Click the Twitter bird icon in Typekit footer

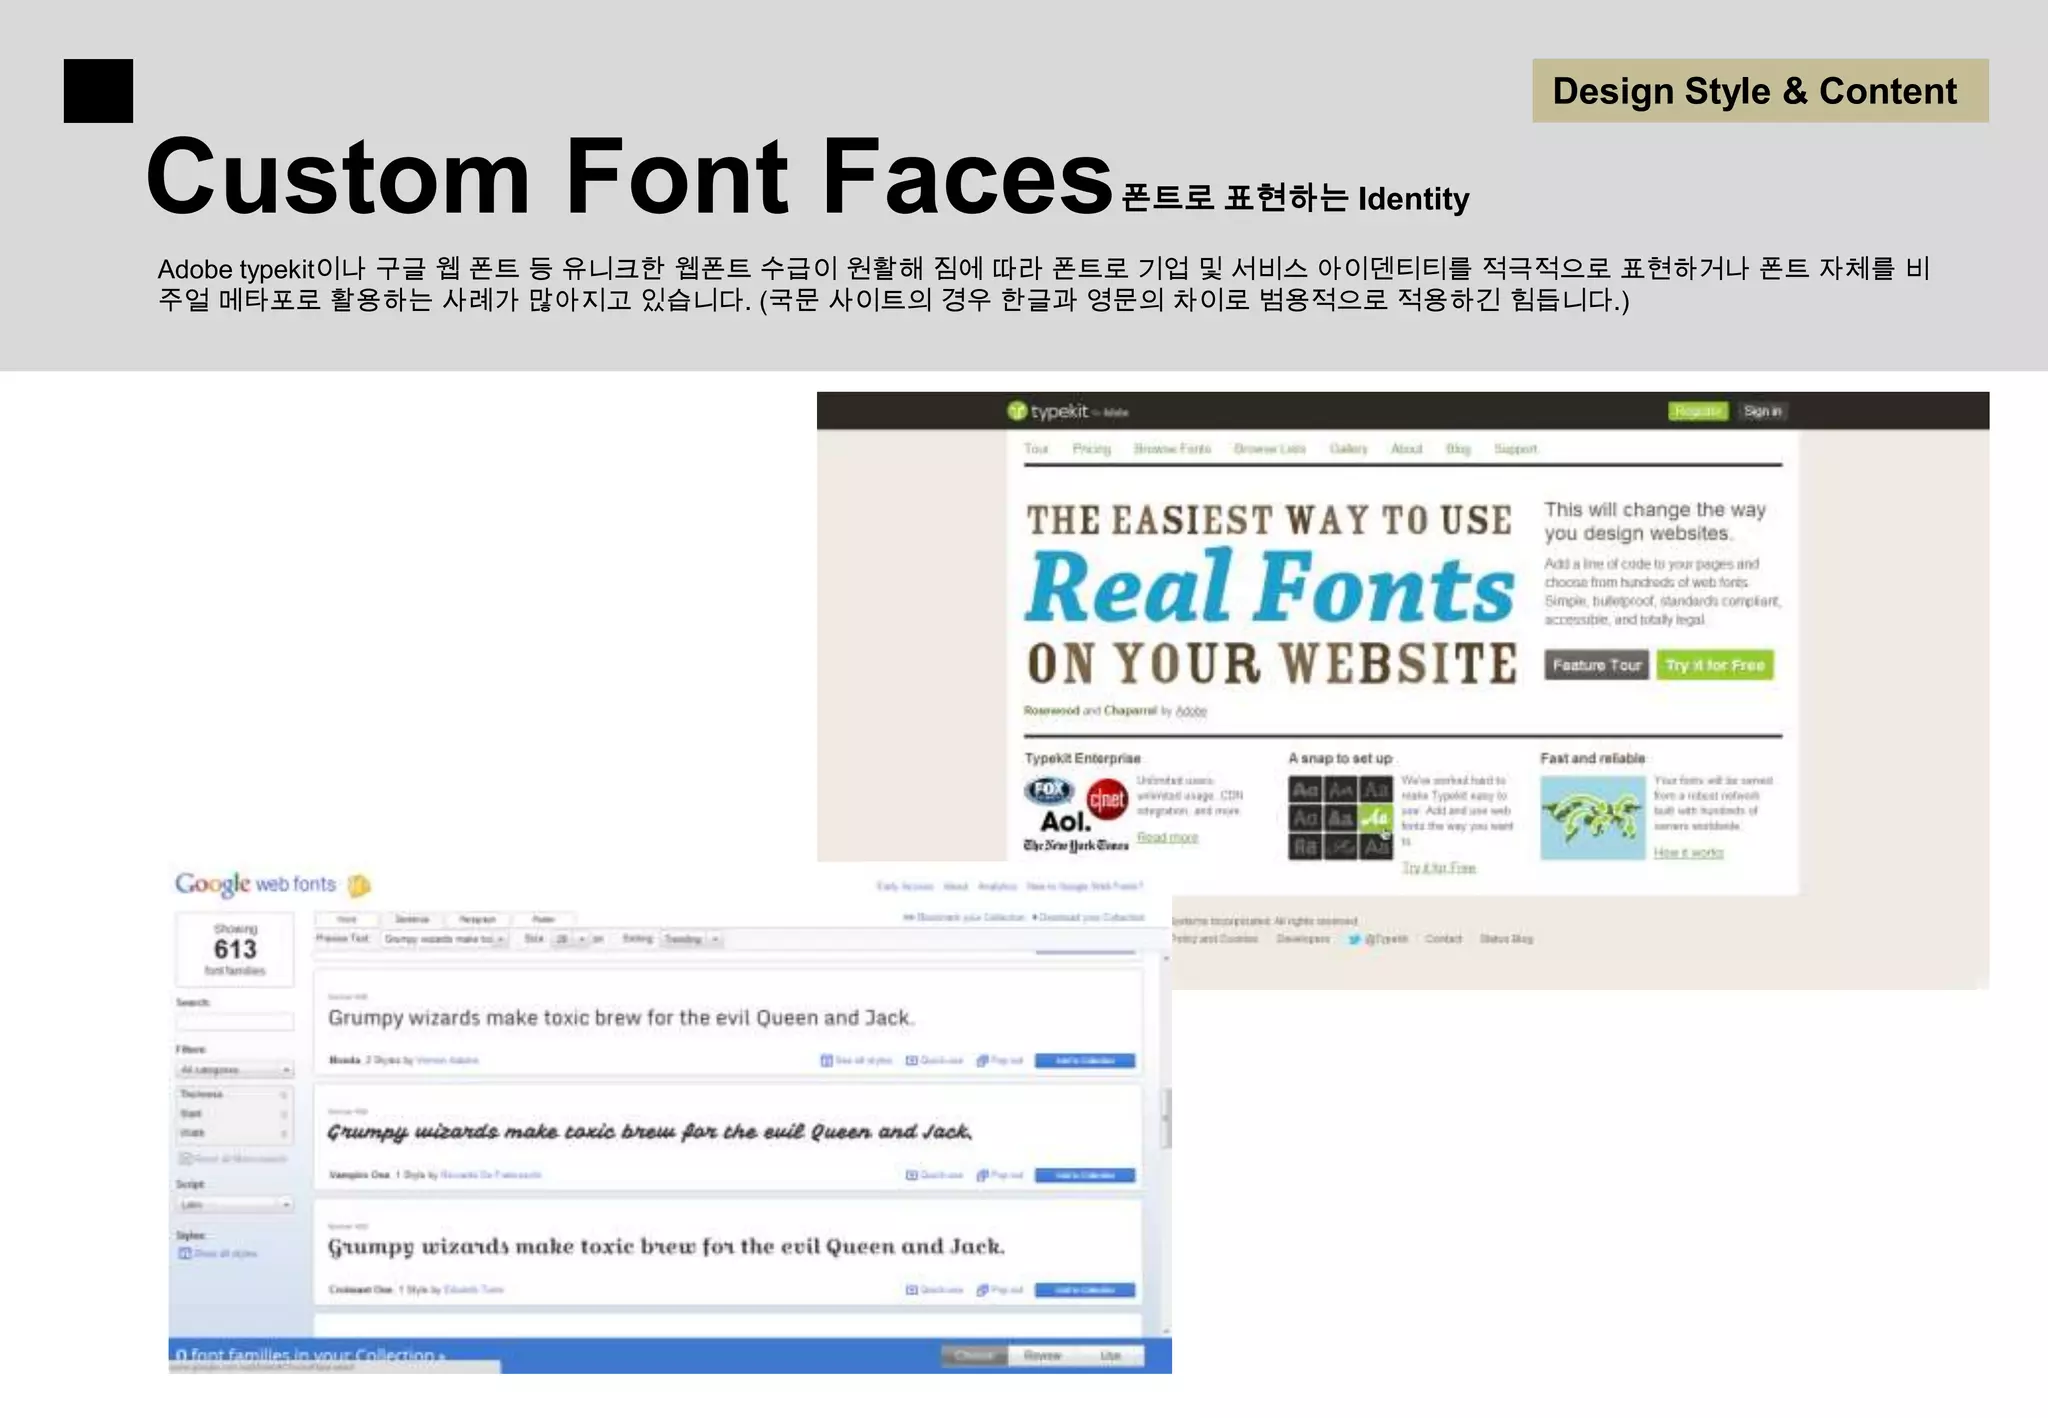click(1354, 939)
